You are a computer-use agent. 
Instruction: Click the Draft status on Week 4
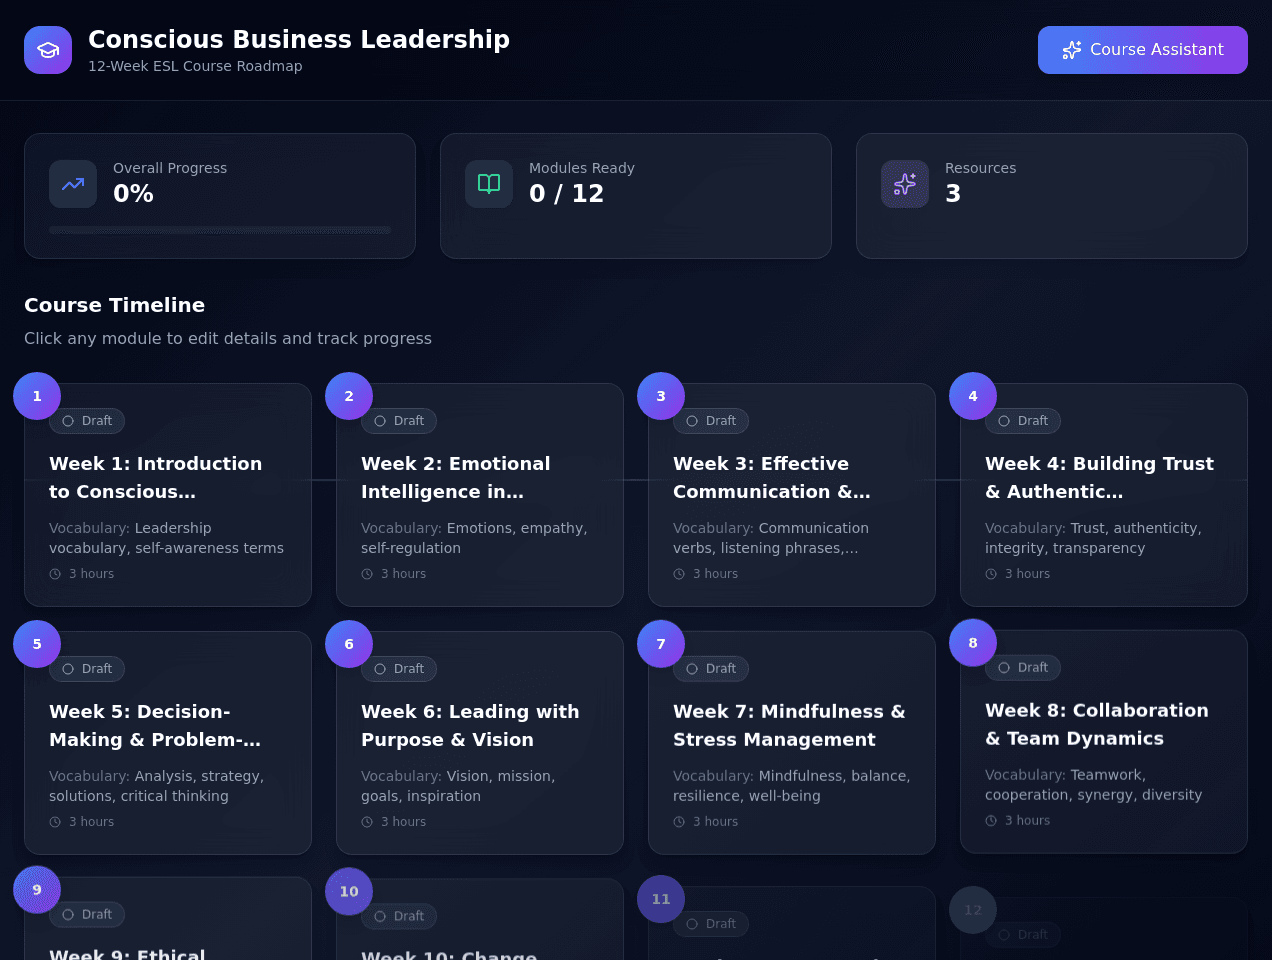pos(1023,421)
